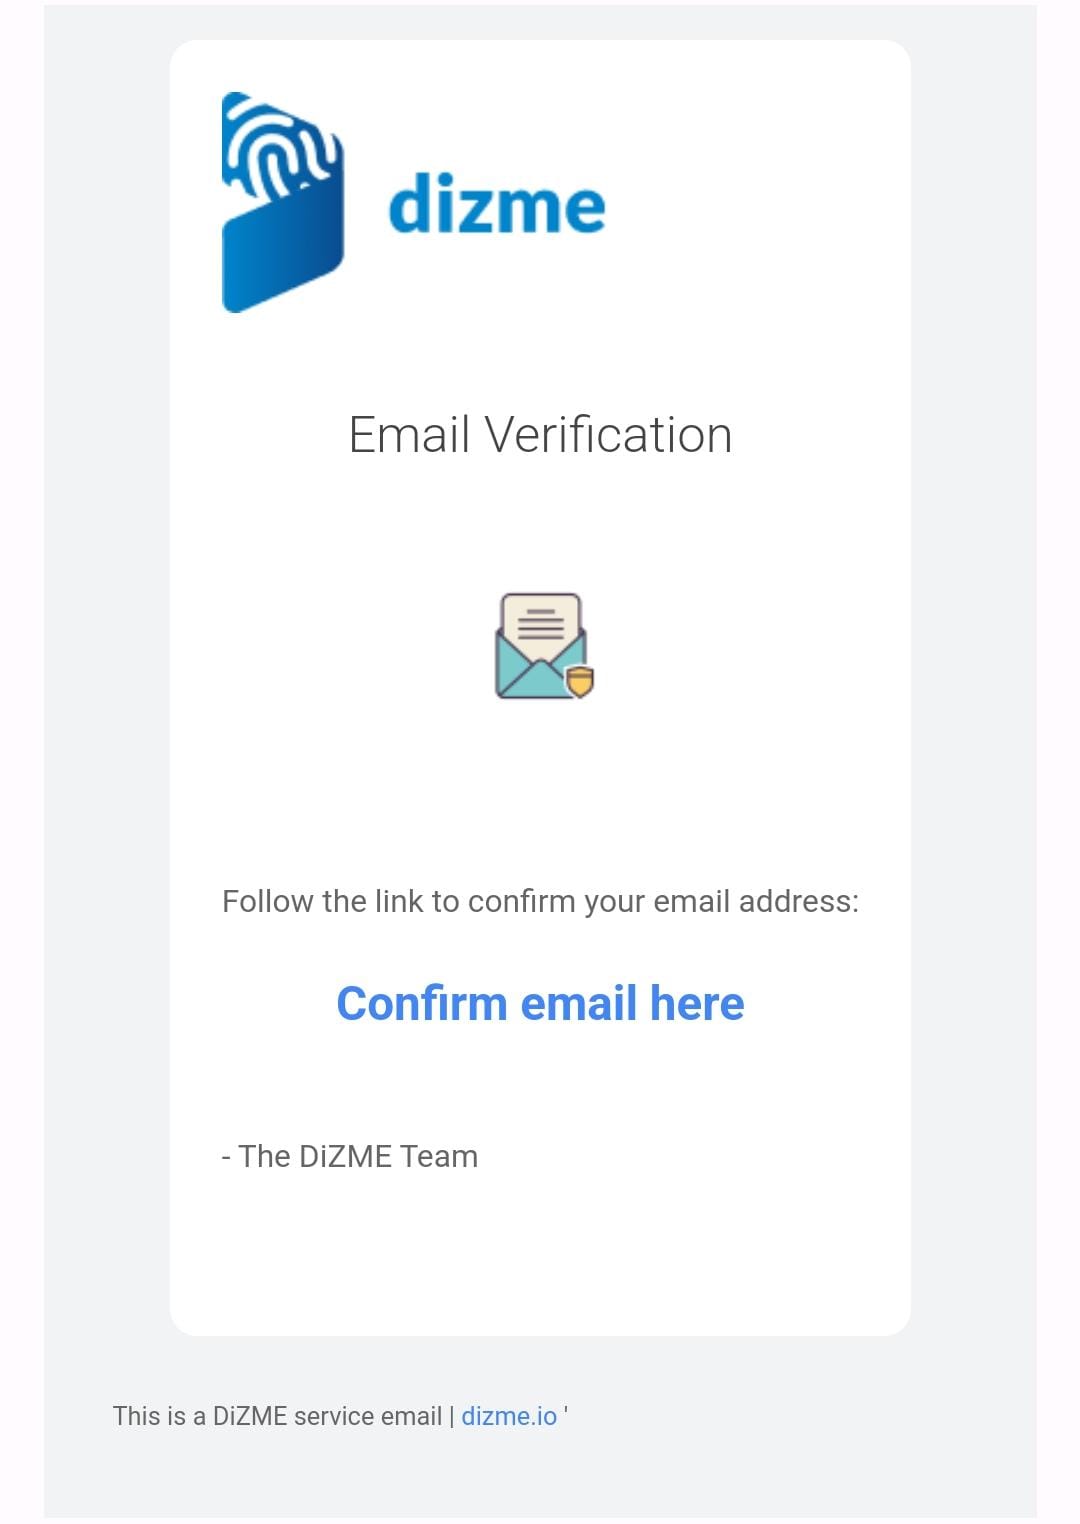Click the Email Verification heading

pos(540,435)
